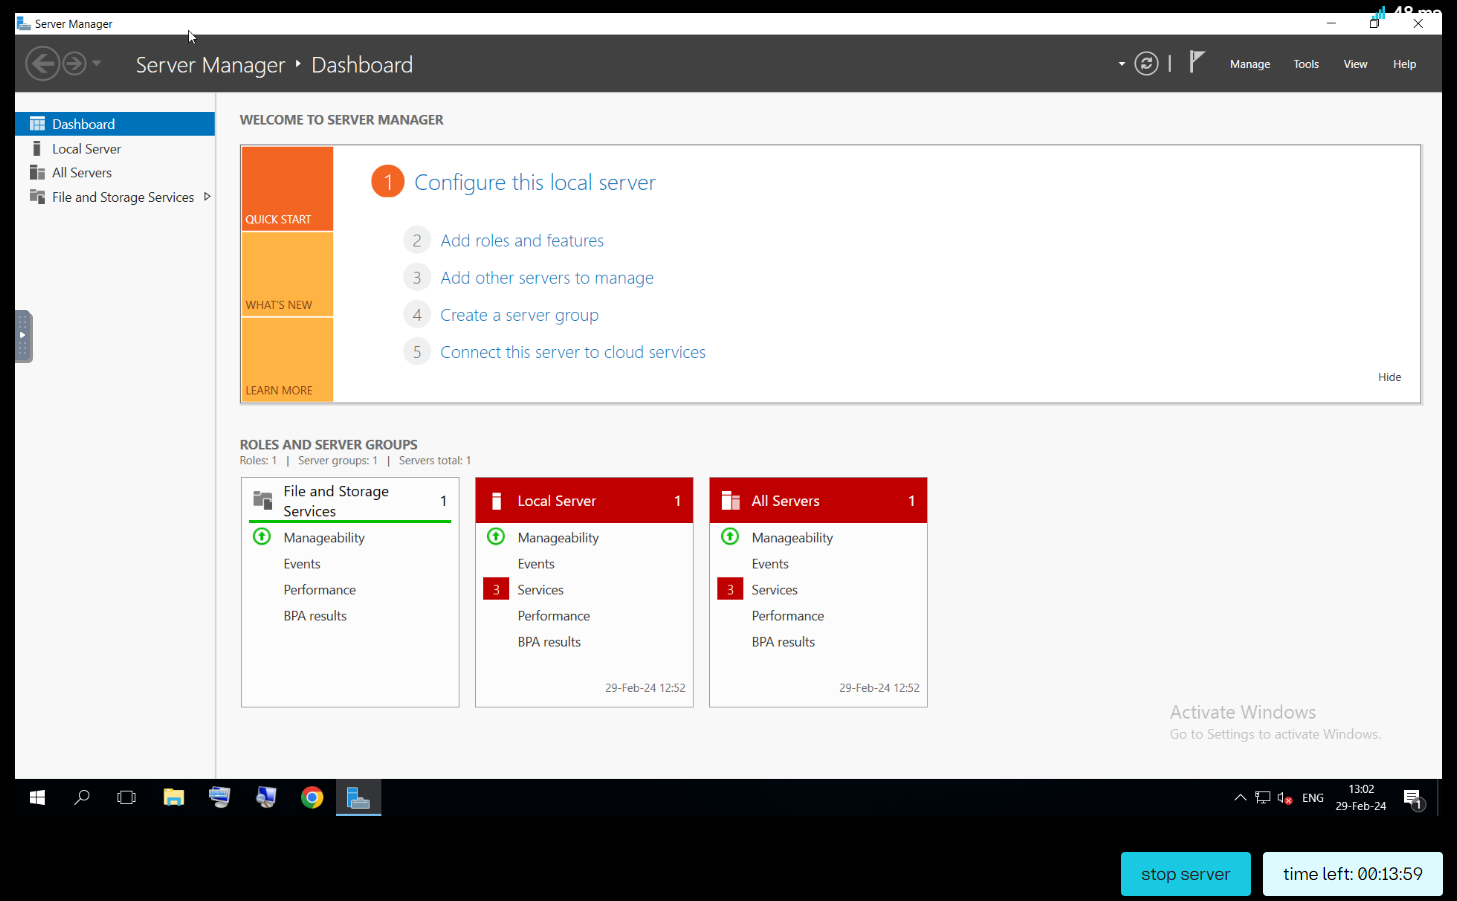Viewport: 1457px width, 901px height.
Task: Open the navigation history dropdown arrow
Action: [x=97, y=64]
